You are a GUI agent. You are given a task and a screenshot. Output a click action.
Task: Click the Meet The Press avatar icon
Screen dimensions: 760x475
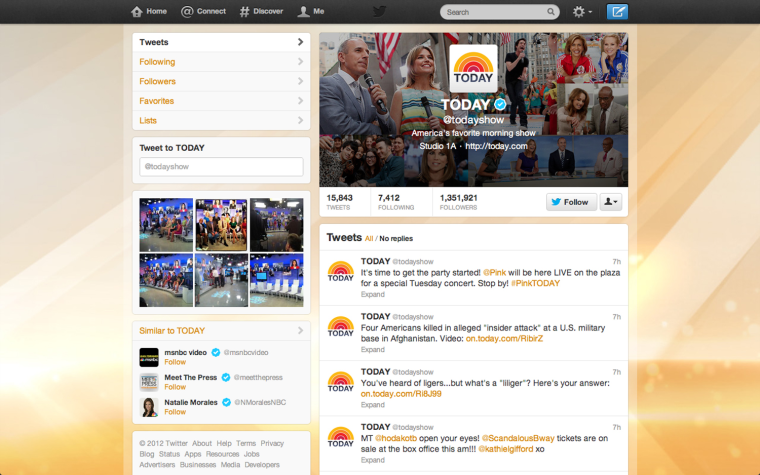tap(149, 382)
